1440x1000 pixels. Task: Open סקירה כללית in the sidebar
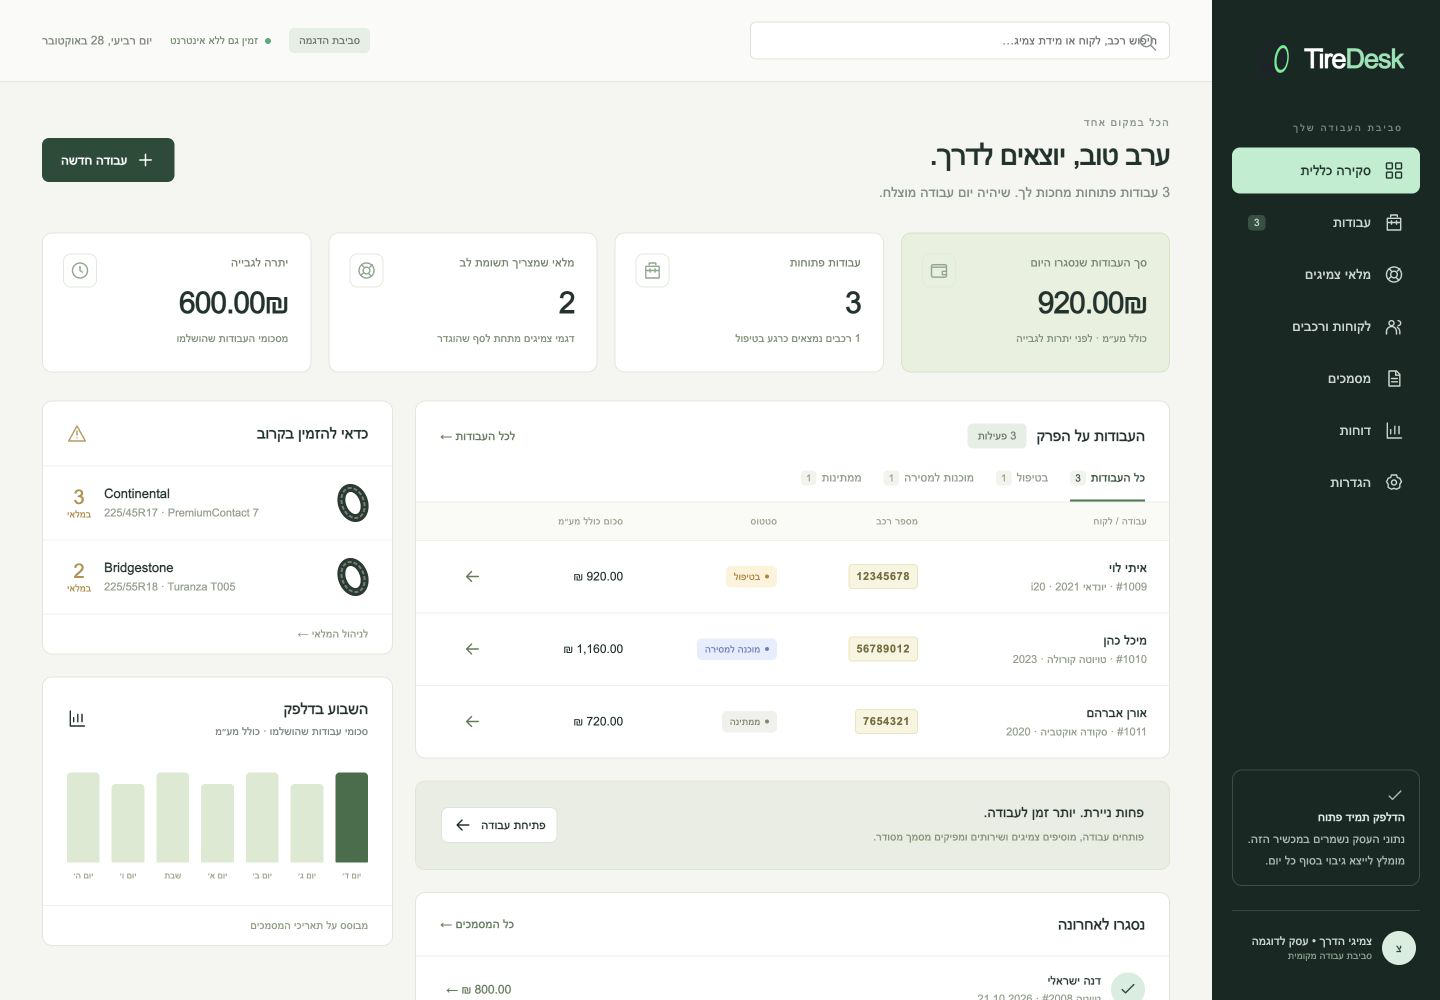pos(1325,171)
